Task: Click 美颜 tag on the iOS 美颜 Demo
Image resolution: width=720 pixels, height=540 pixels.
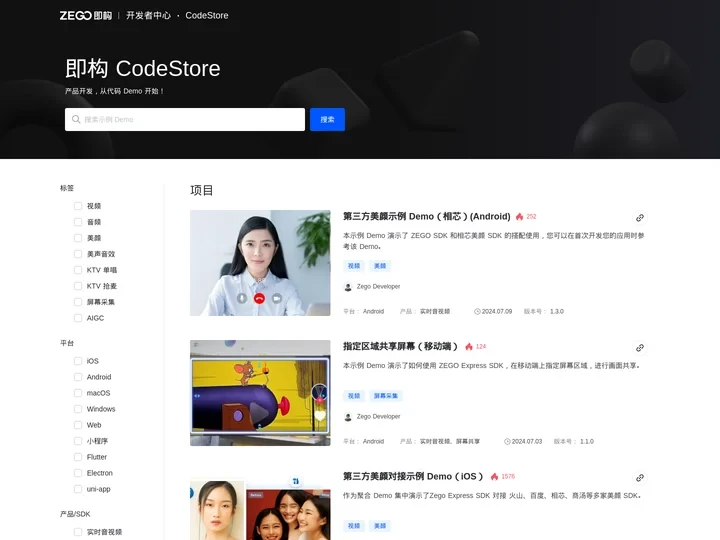Action: [380, 526]
